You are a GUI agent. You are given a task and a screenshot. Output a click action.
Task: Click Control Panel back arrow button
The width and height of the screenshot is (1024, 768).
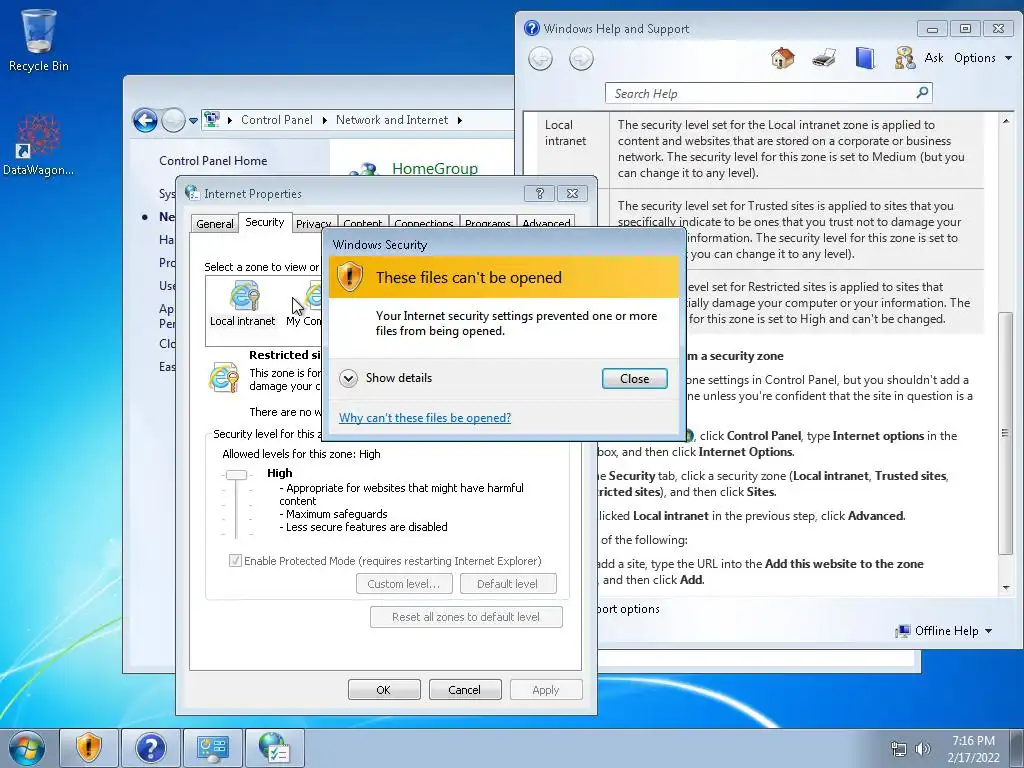(x=145, y=120)
